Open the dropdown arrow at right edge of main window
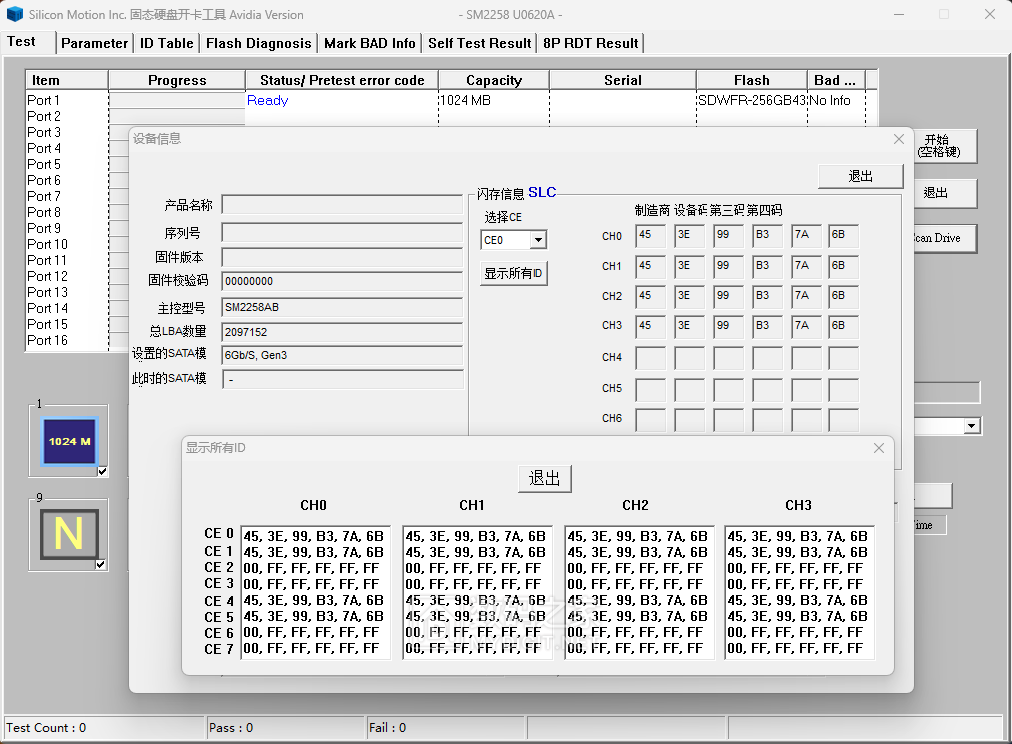The width and height of the screenshot is (1012, 744). [971, 426]
